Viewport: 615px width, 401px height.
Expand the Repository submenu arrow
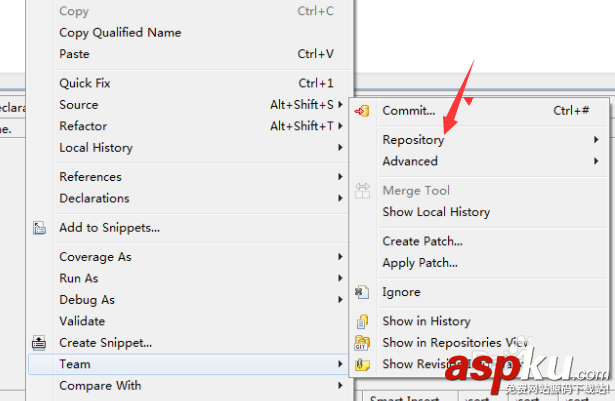click(x=596, y=139)
